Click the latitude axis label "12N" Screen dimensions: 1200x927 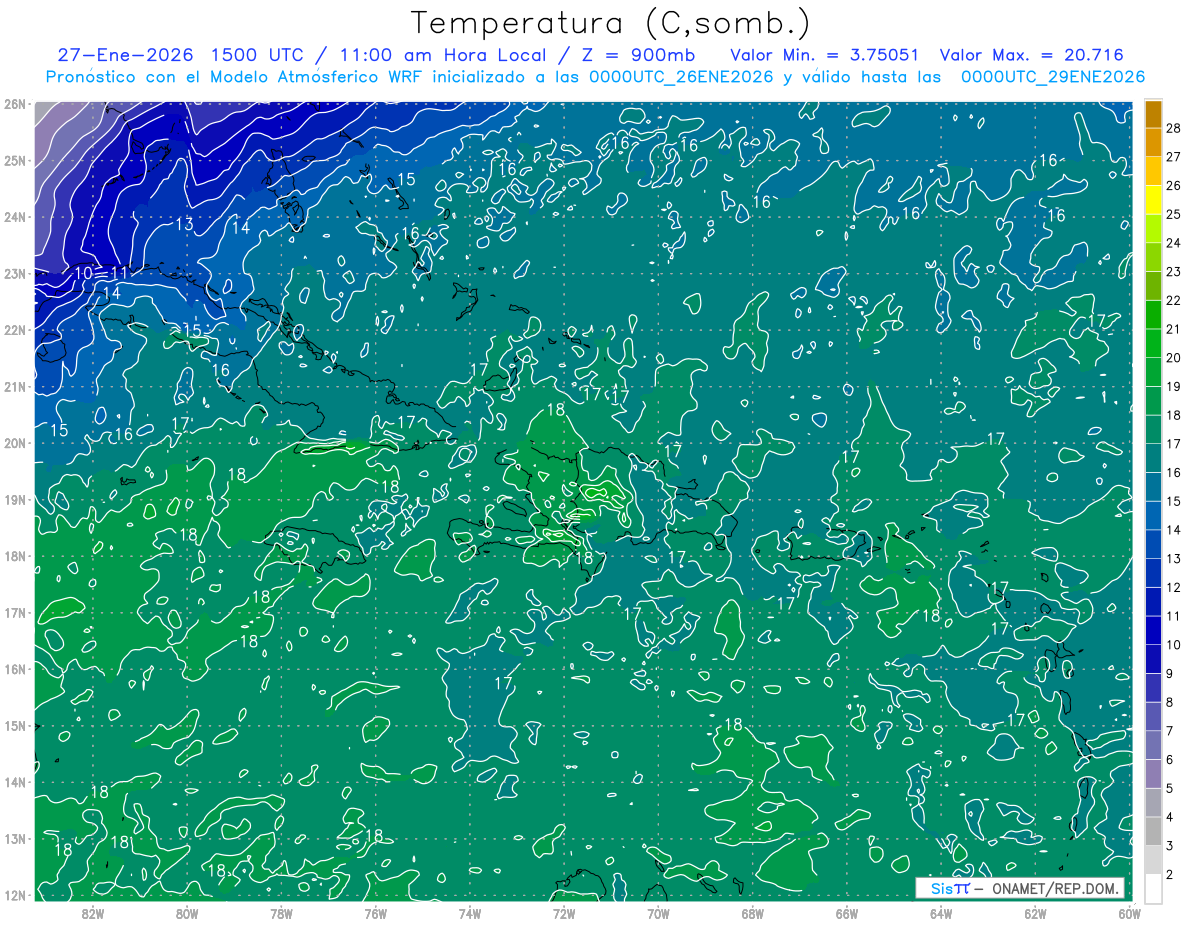14,895
